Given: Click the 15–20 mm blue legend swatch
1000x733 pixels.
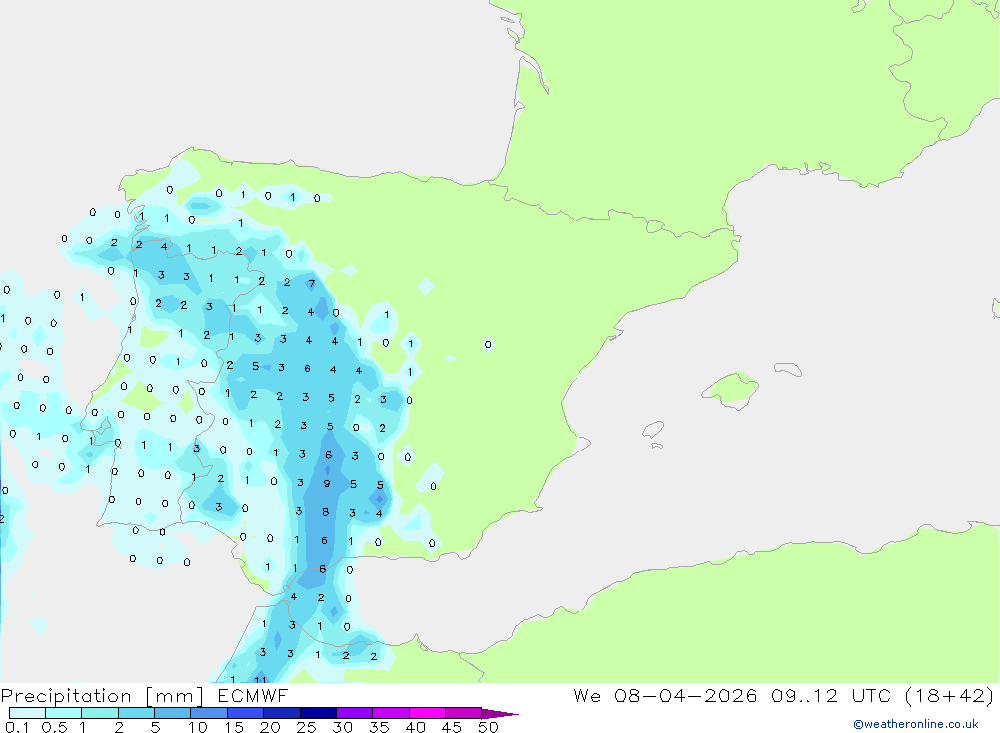Looking at the screenshot, I should pyautogui.click(x=246, y=713).
